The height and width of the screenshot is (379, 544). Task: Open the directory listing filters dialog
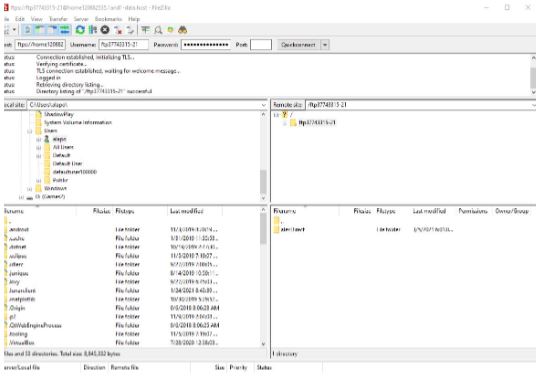tap(145, 30)
